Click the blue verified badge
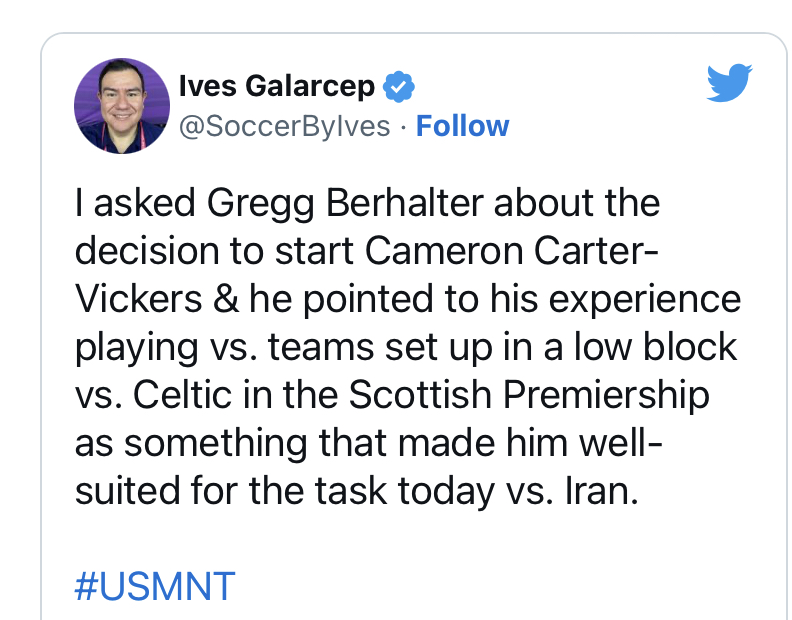 pos(399,87)
